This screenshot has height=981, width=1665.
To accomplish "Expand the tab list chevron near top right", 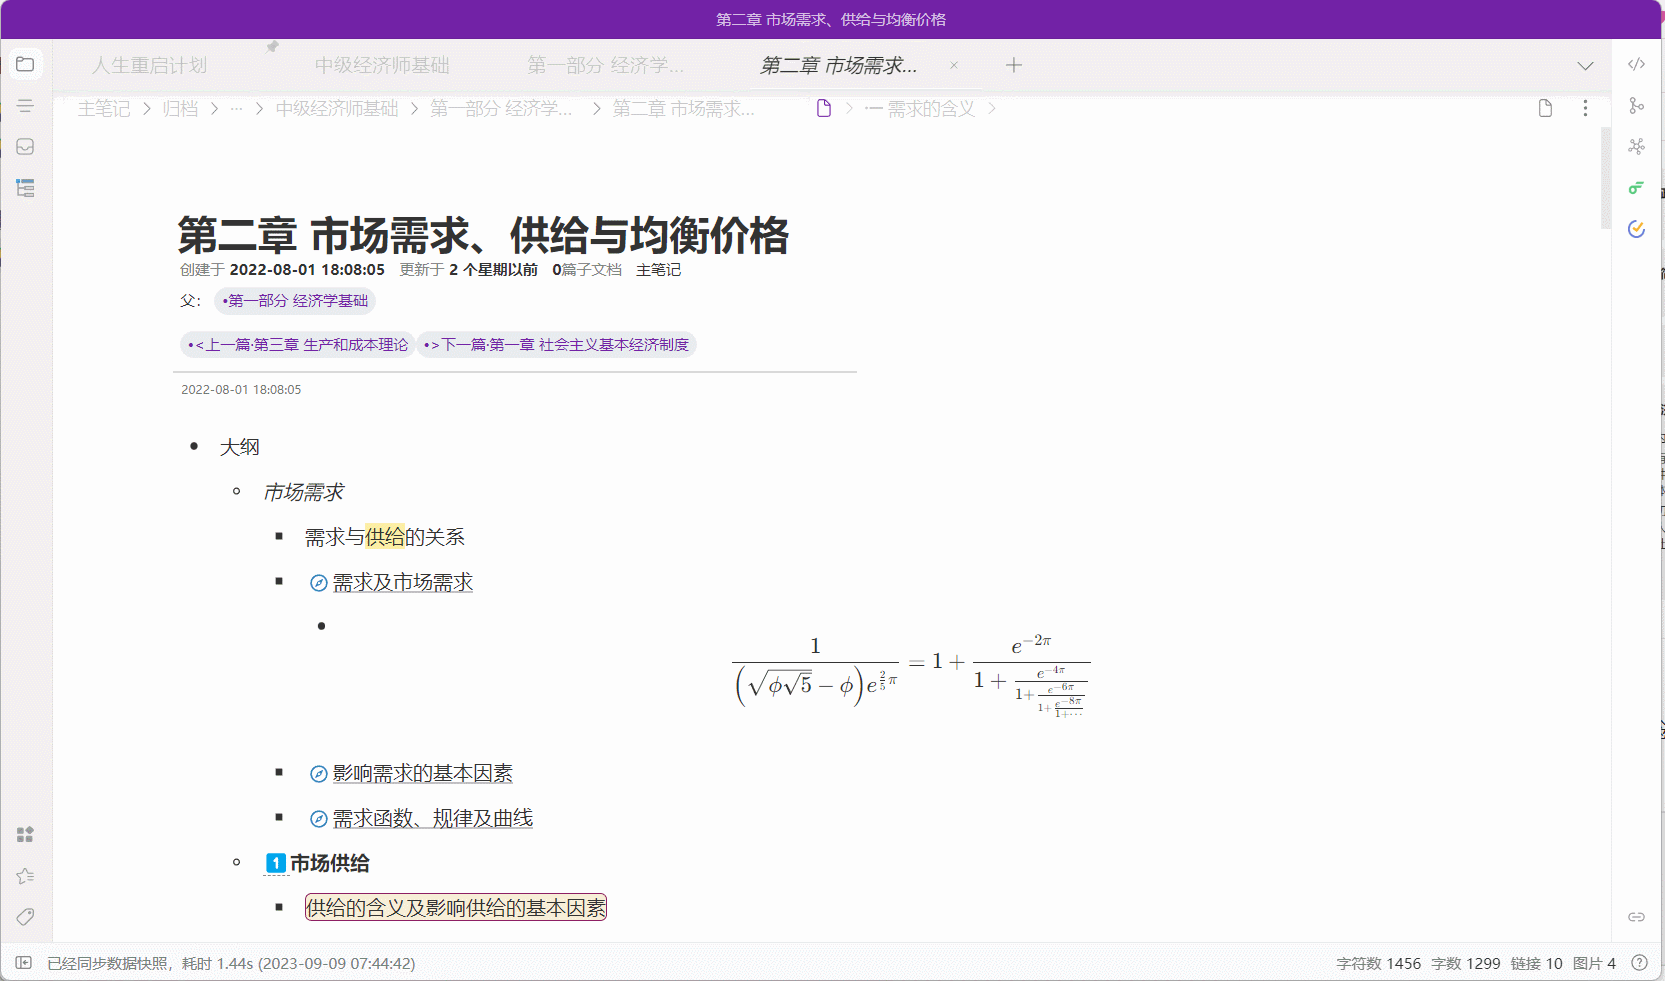I will pyautogui.click(x=1585, y=66).
